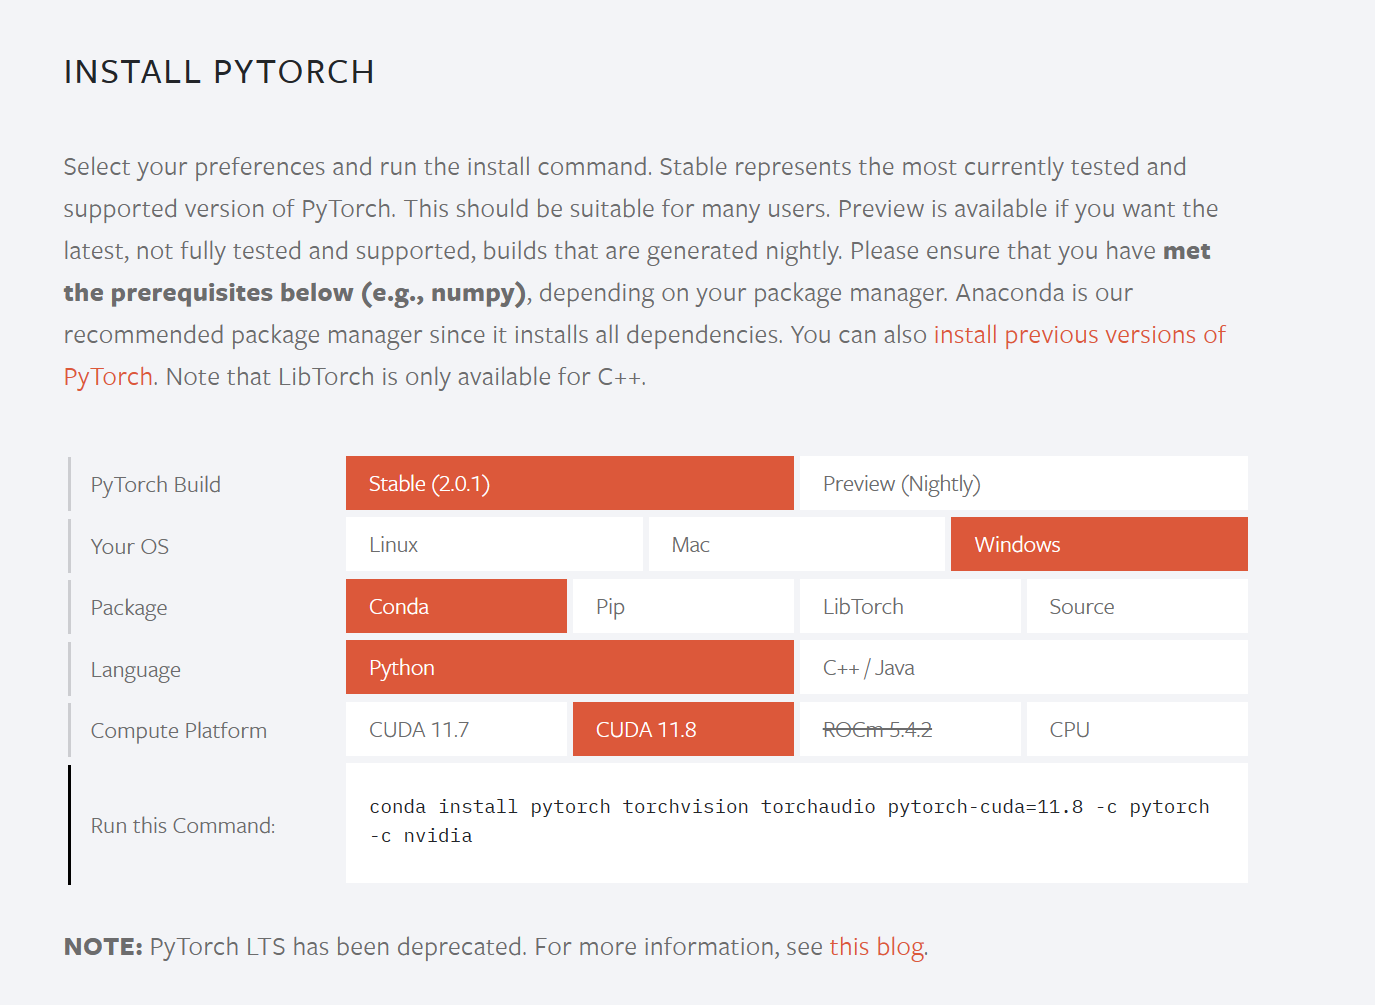Click the deprecated ROCm 5.4.2 option

click(x=908, y=729)
